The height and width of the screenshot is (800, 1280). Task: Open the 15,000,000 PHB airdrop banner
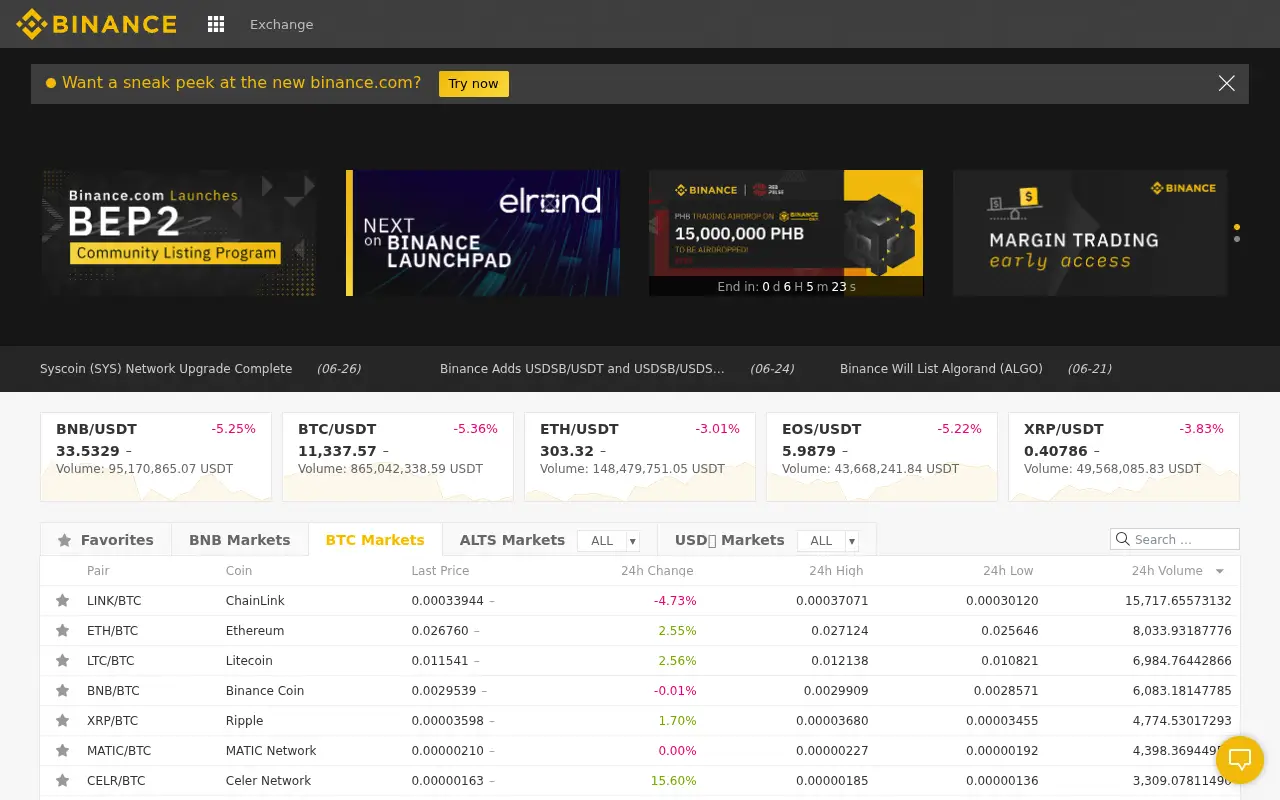[x=786, y=233]
